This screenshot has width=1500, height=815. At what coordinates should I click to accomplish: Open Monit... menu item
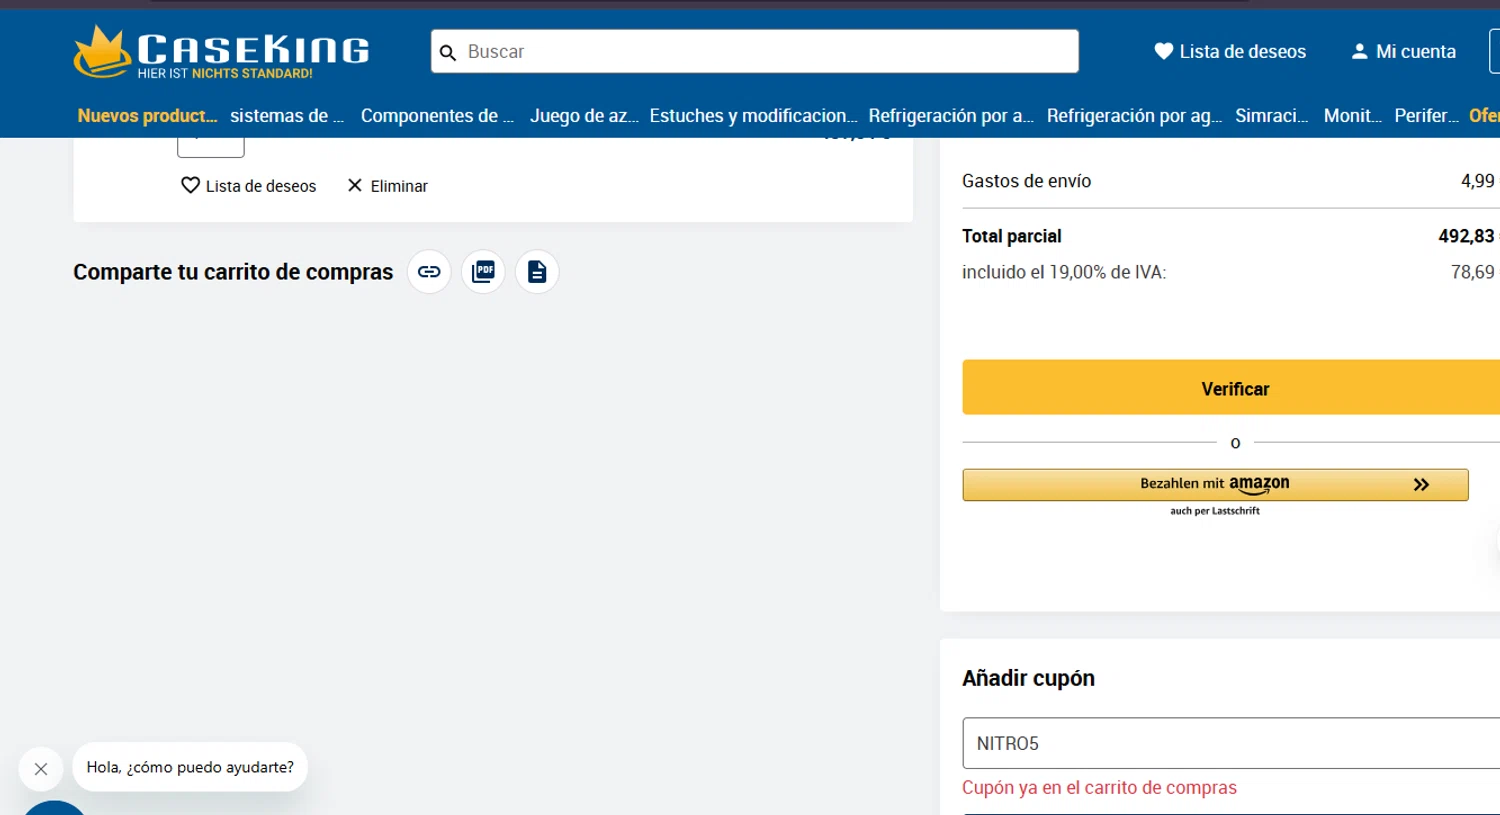tap(1352, 116)
